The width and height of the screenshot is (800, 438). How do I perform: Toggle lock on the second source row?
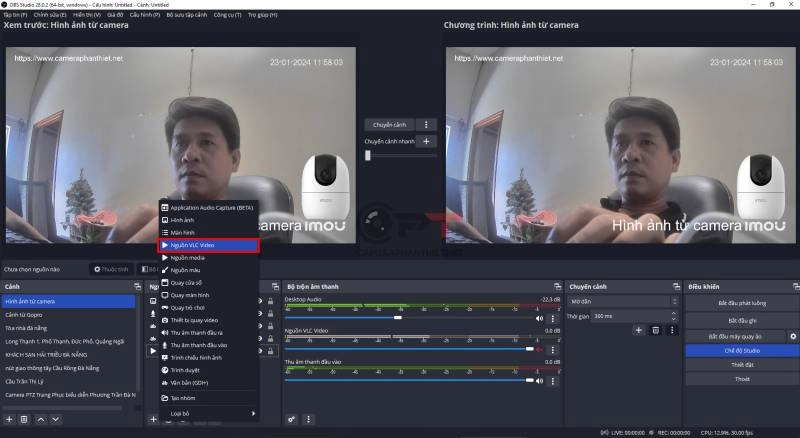pos(270,313)
